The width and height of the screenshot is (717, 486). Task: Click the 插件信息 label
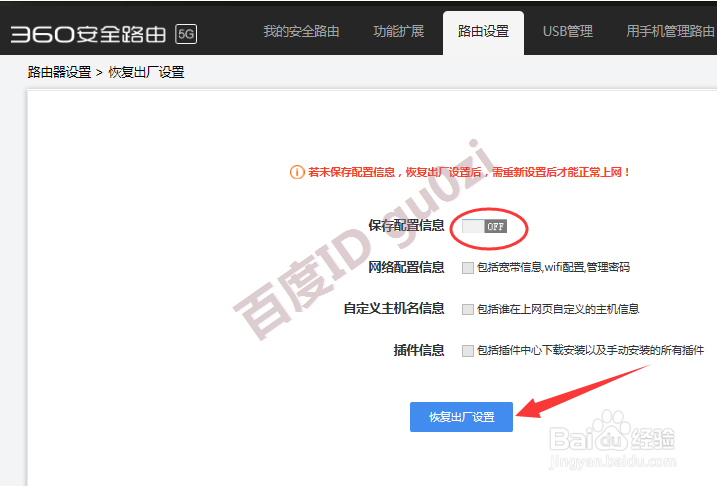pyautogui.click(x=419, y=350)
